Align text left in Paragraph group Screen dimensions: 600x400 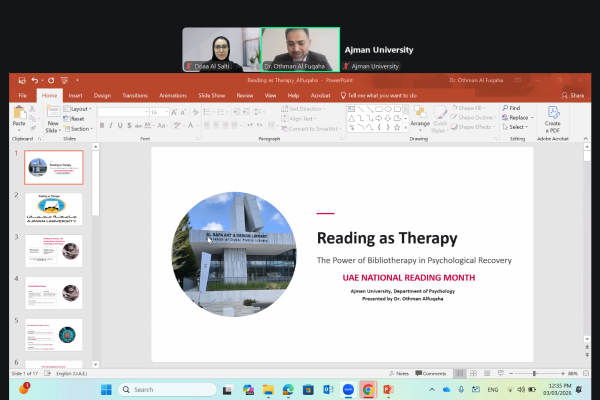207,125
